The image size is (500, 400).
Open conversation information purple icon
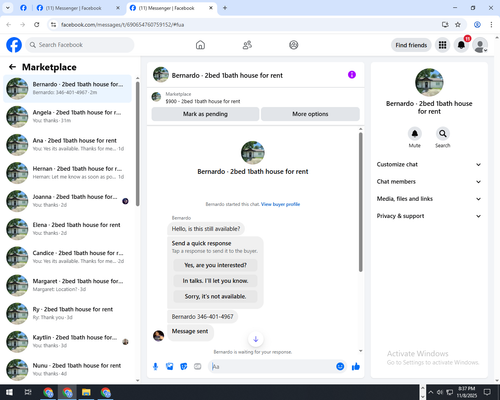click(352, 75)
